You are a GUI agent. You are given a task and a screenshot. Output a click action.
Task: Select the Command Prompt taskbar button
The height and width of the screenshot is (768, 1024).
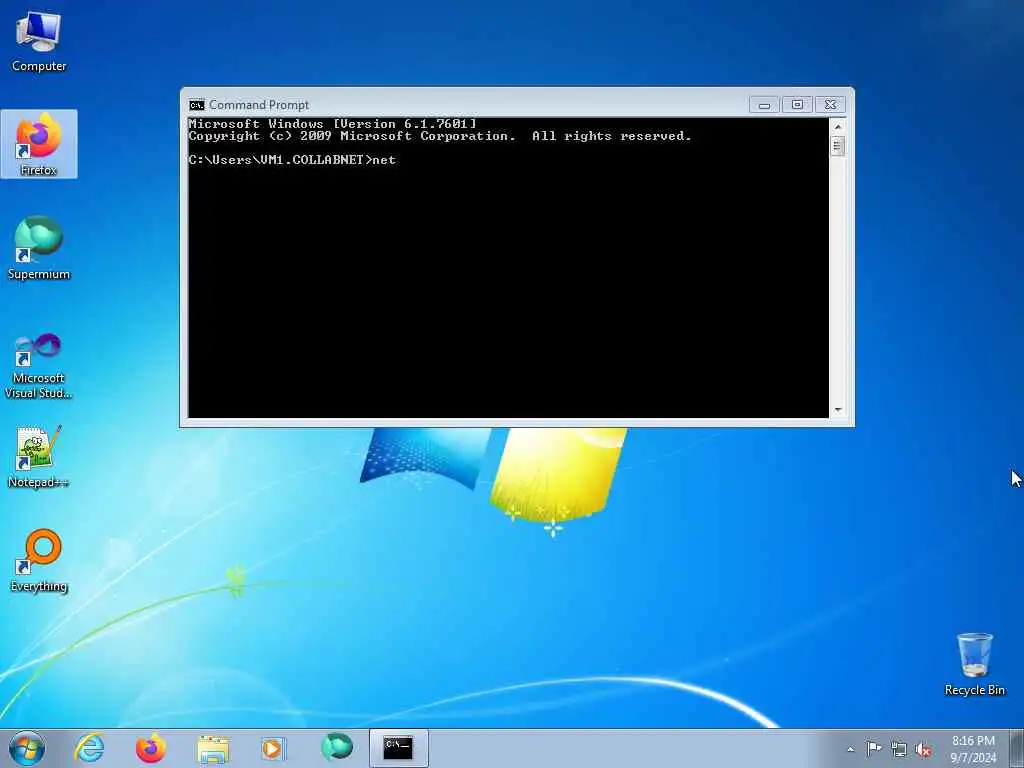(x=398, y=748)
